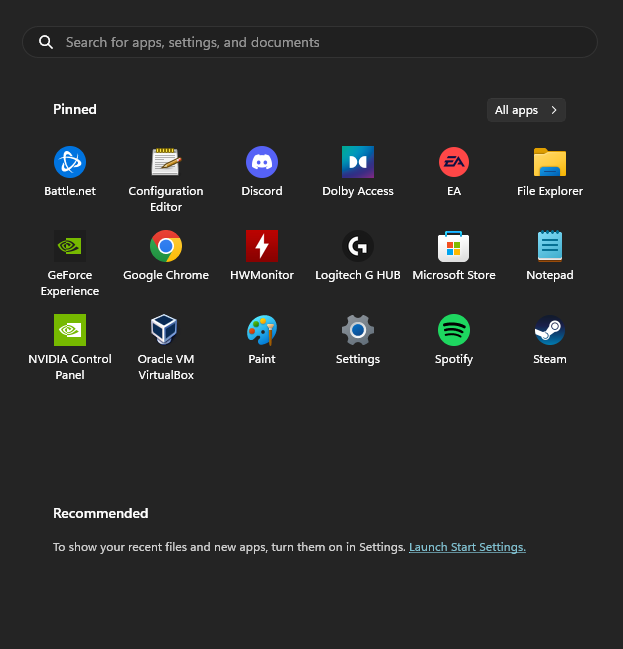Click the magnifying glass search icon
The width and height of the screenshot is (623, 649).
point(46,42)
